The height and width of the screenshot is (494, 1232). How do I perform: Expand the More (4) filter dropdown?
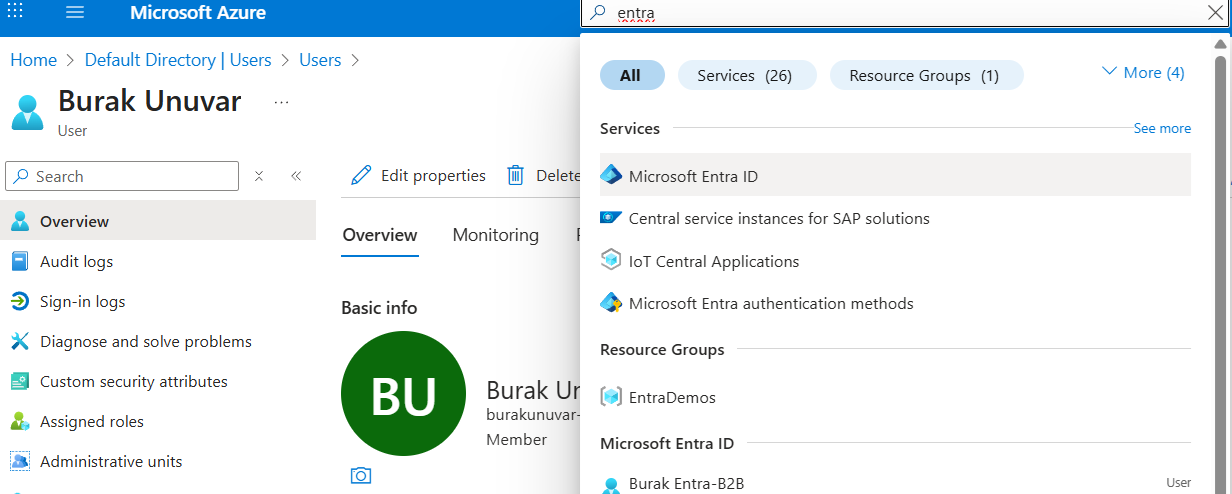(1143, 73)
